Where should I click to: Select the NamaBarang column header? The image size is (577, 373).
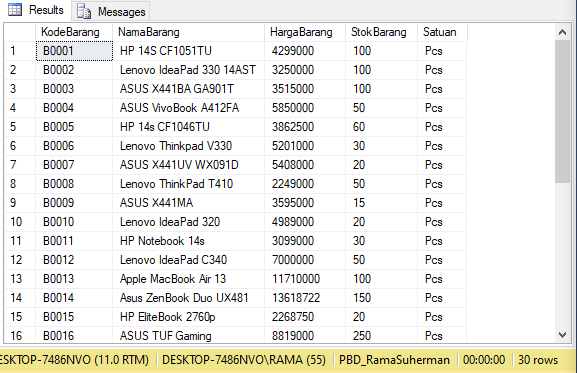(188, 32)
